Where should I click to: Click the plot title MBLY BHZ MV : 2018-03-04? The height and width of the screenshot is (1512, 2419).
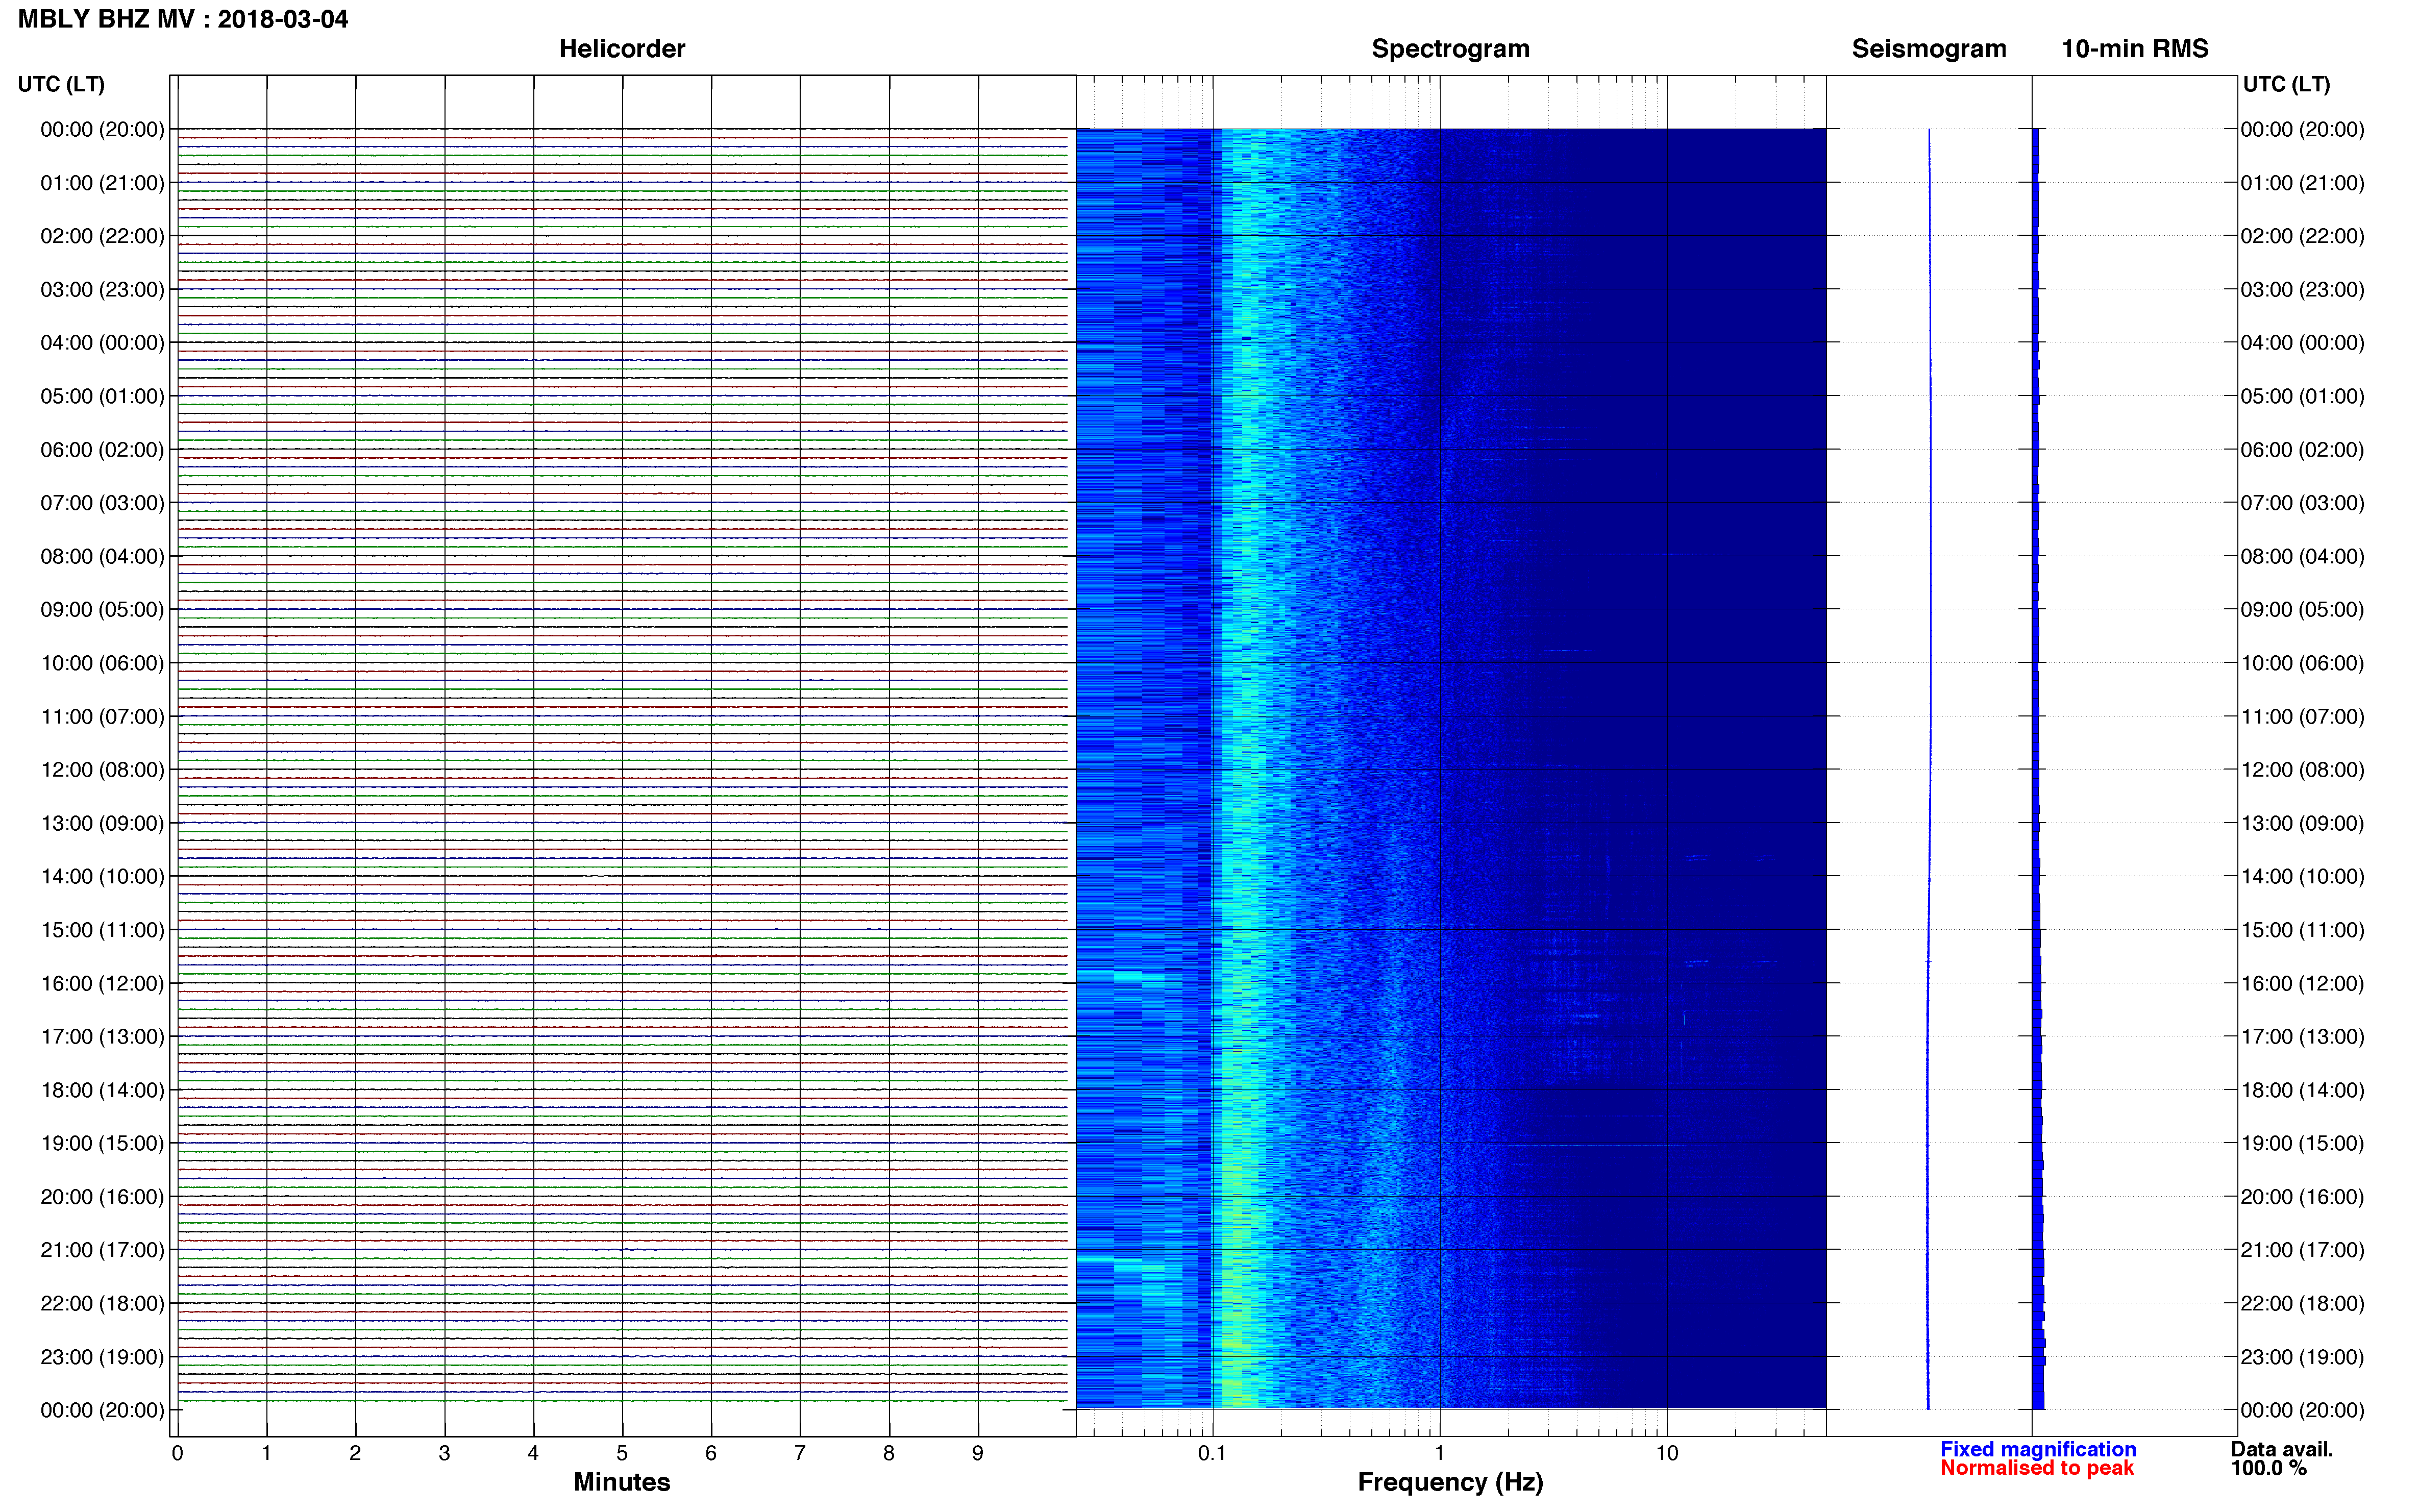click(x=183, y=19)
